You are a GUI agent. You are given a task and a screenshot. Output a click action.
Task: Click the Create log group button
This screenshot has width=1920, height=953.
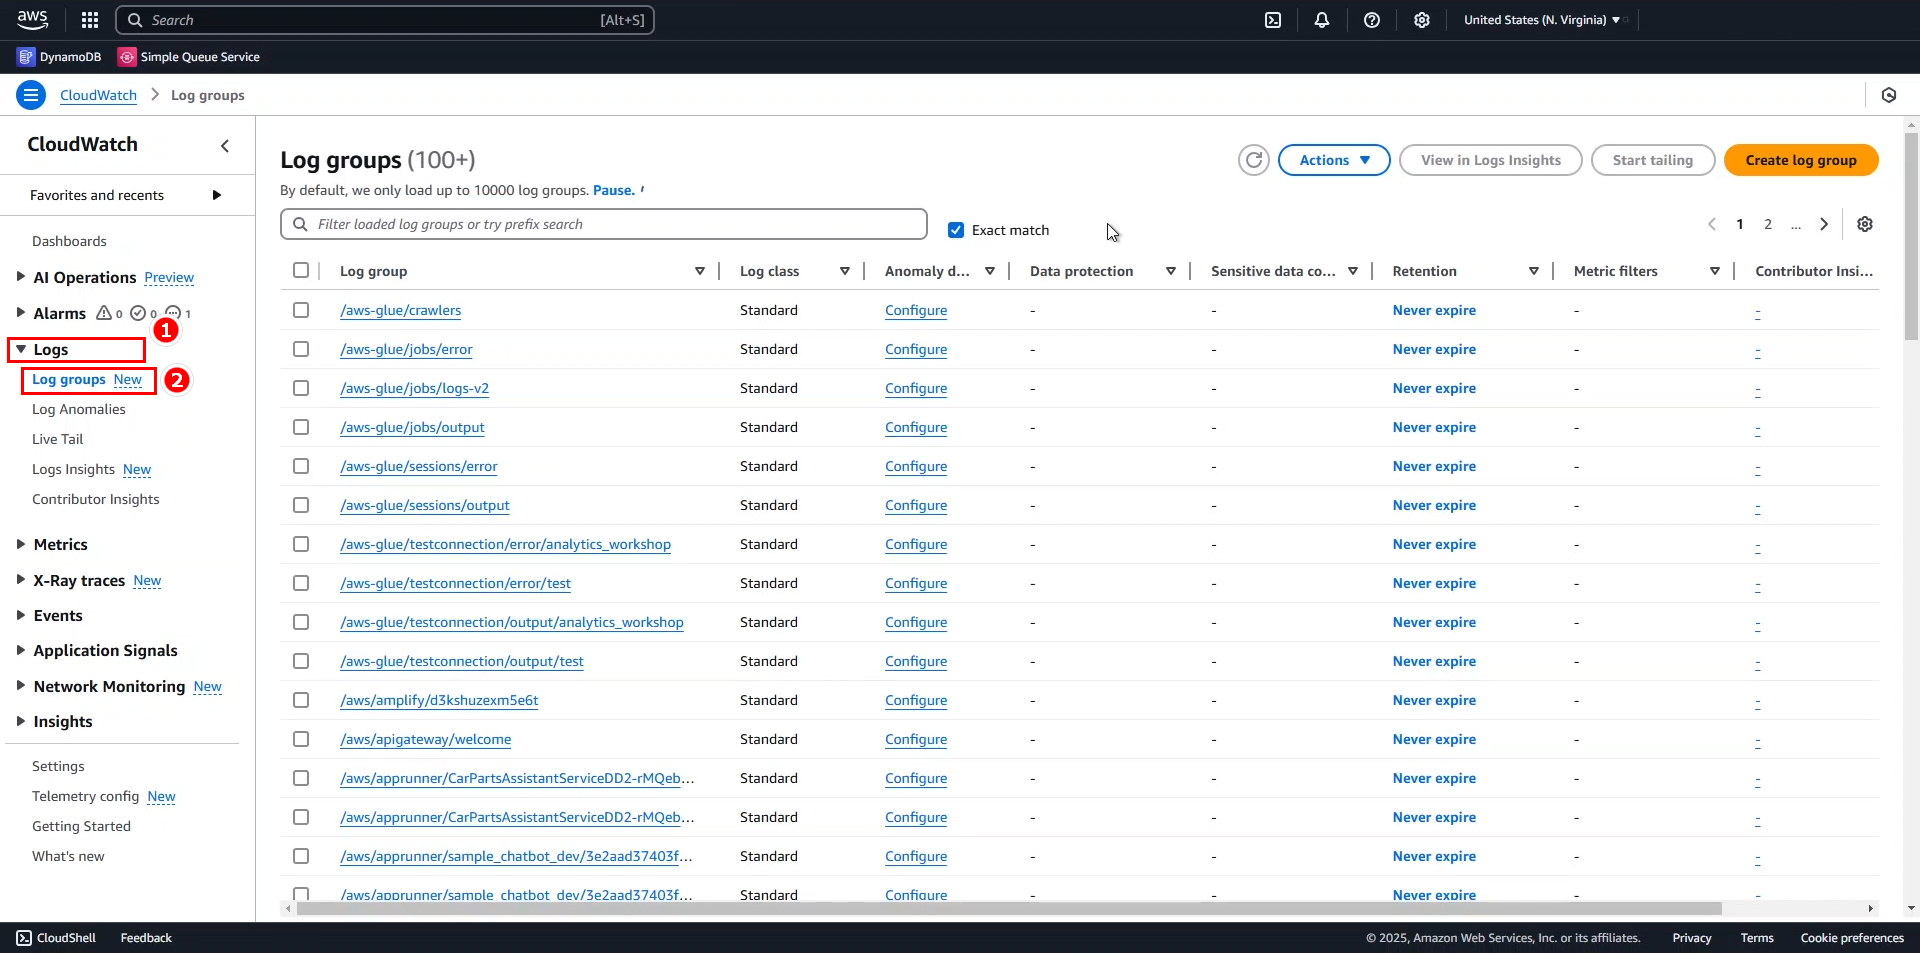point(1800,160)
